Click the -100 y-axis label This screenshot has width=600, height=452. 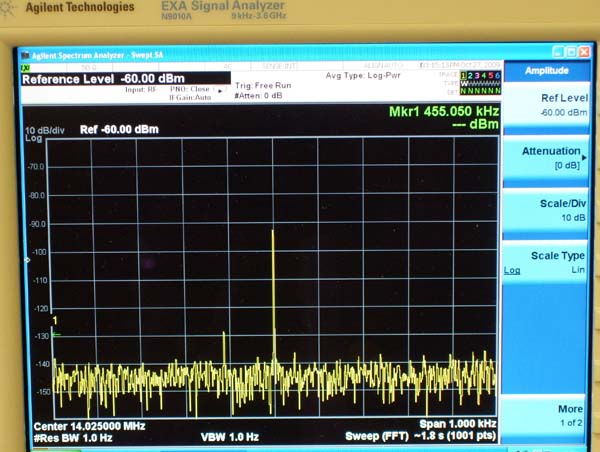(39, 252)
